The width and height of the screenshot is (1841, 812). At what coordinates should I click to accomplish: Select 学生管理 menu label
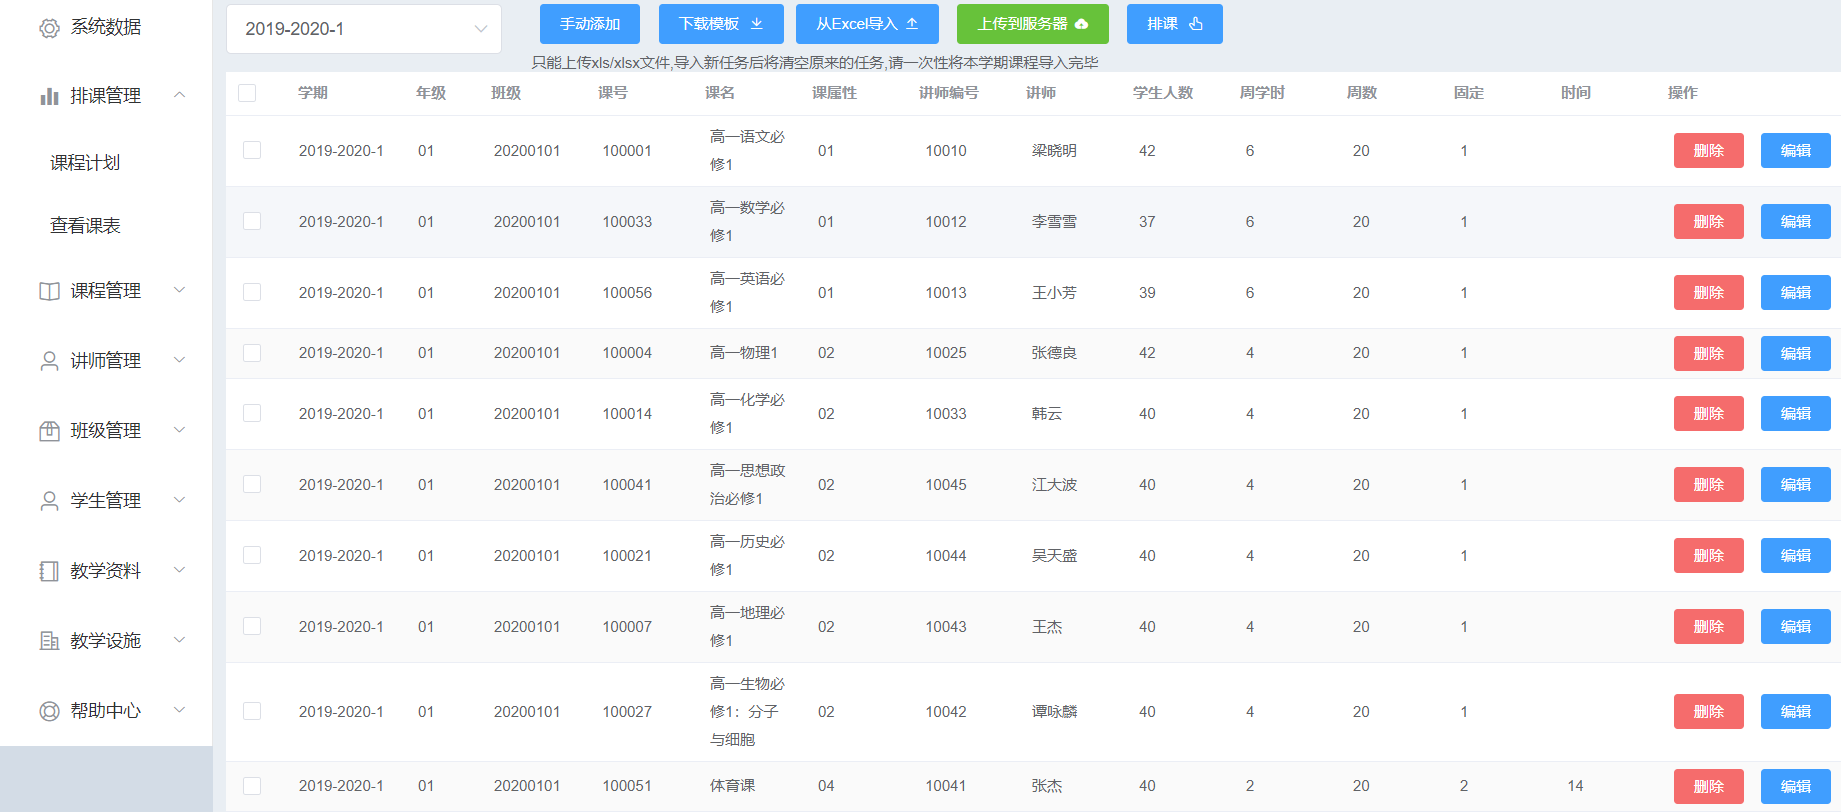coord(106,501)
